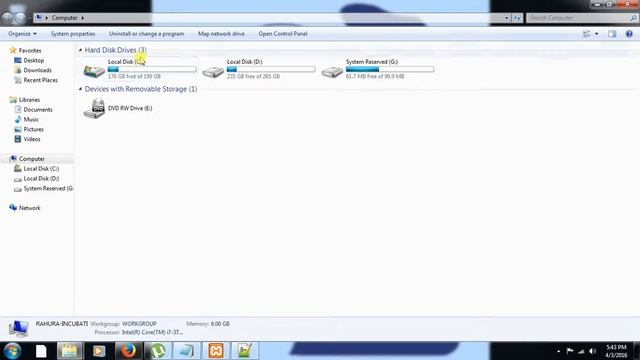This screenshot has width=640, height=360.
Task: Open the view options dropdown arrow
Action: (596, 34)
